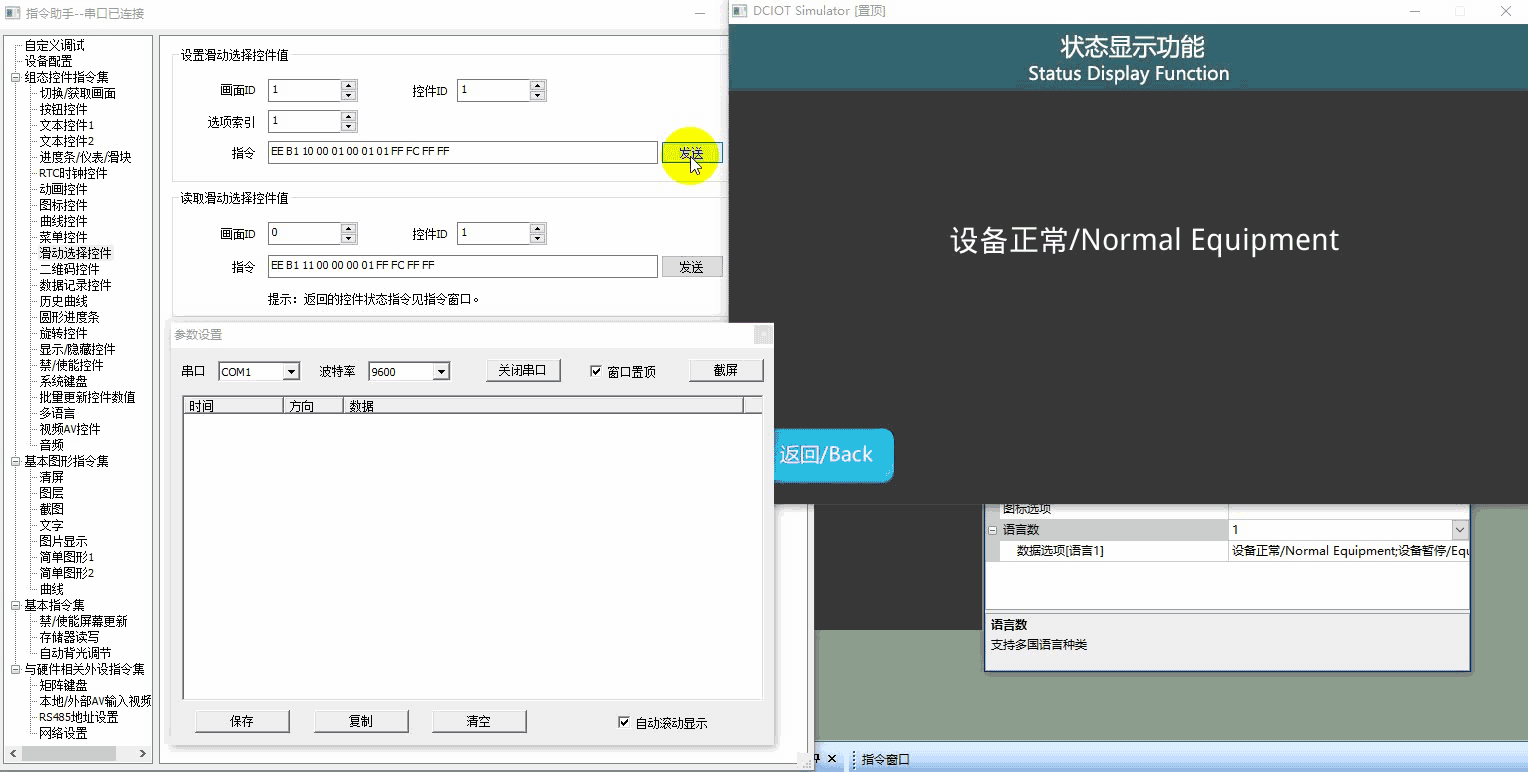The width and height of the screenshot is (1528, 772).
Task: Click 返回/Back button in simulator
Action: [832, 455]
